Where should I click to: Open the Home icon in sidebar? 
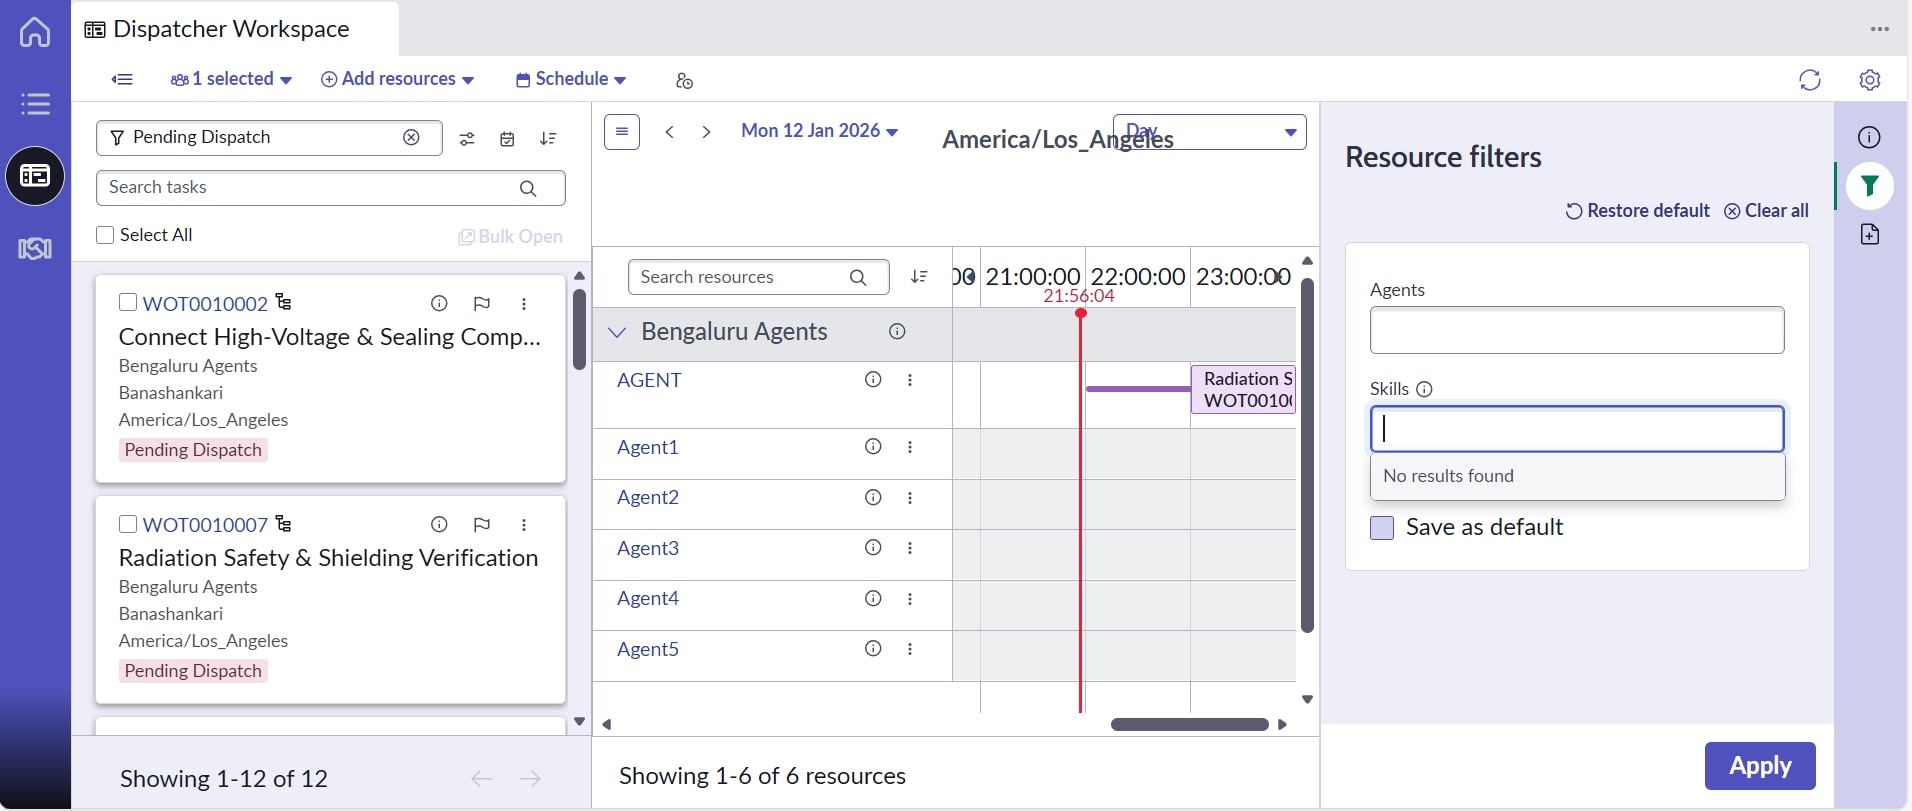coord(35,32)
